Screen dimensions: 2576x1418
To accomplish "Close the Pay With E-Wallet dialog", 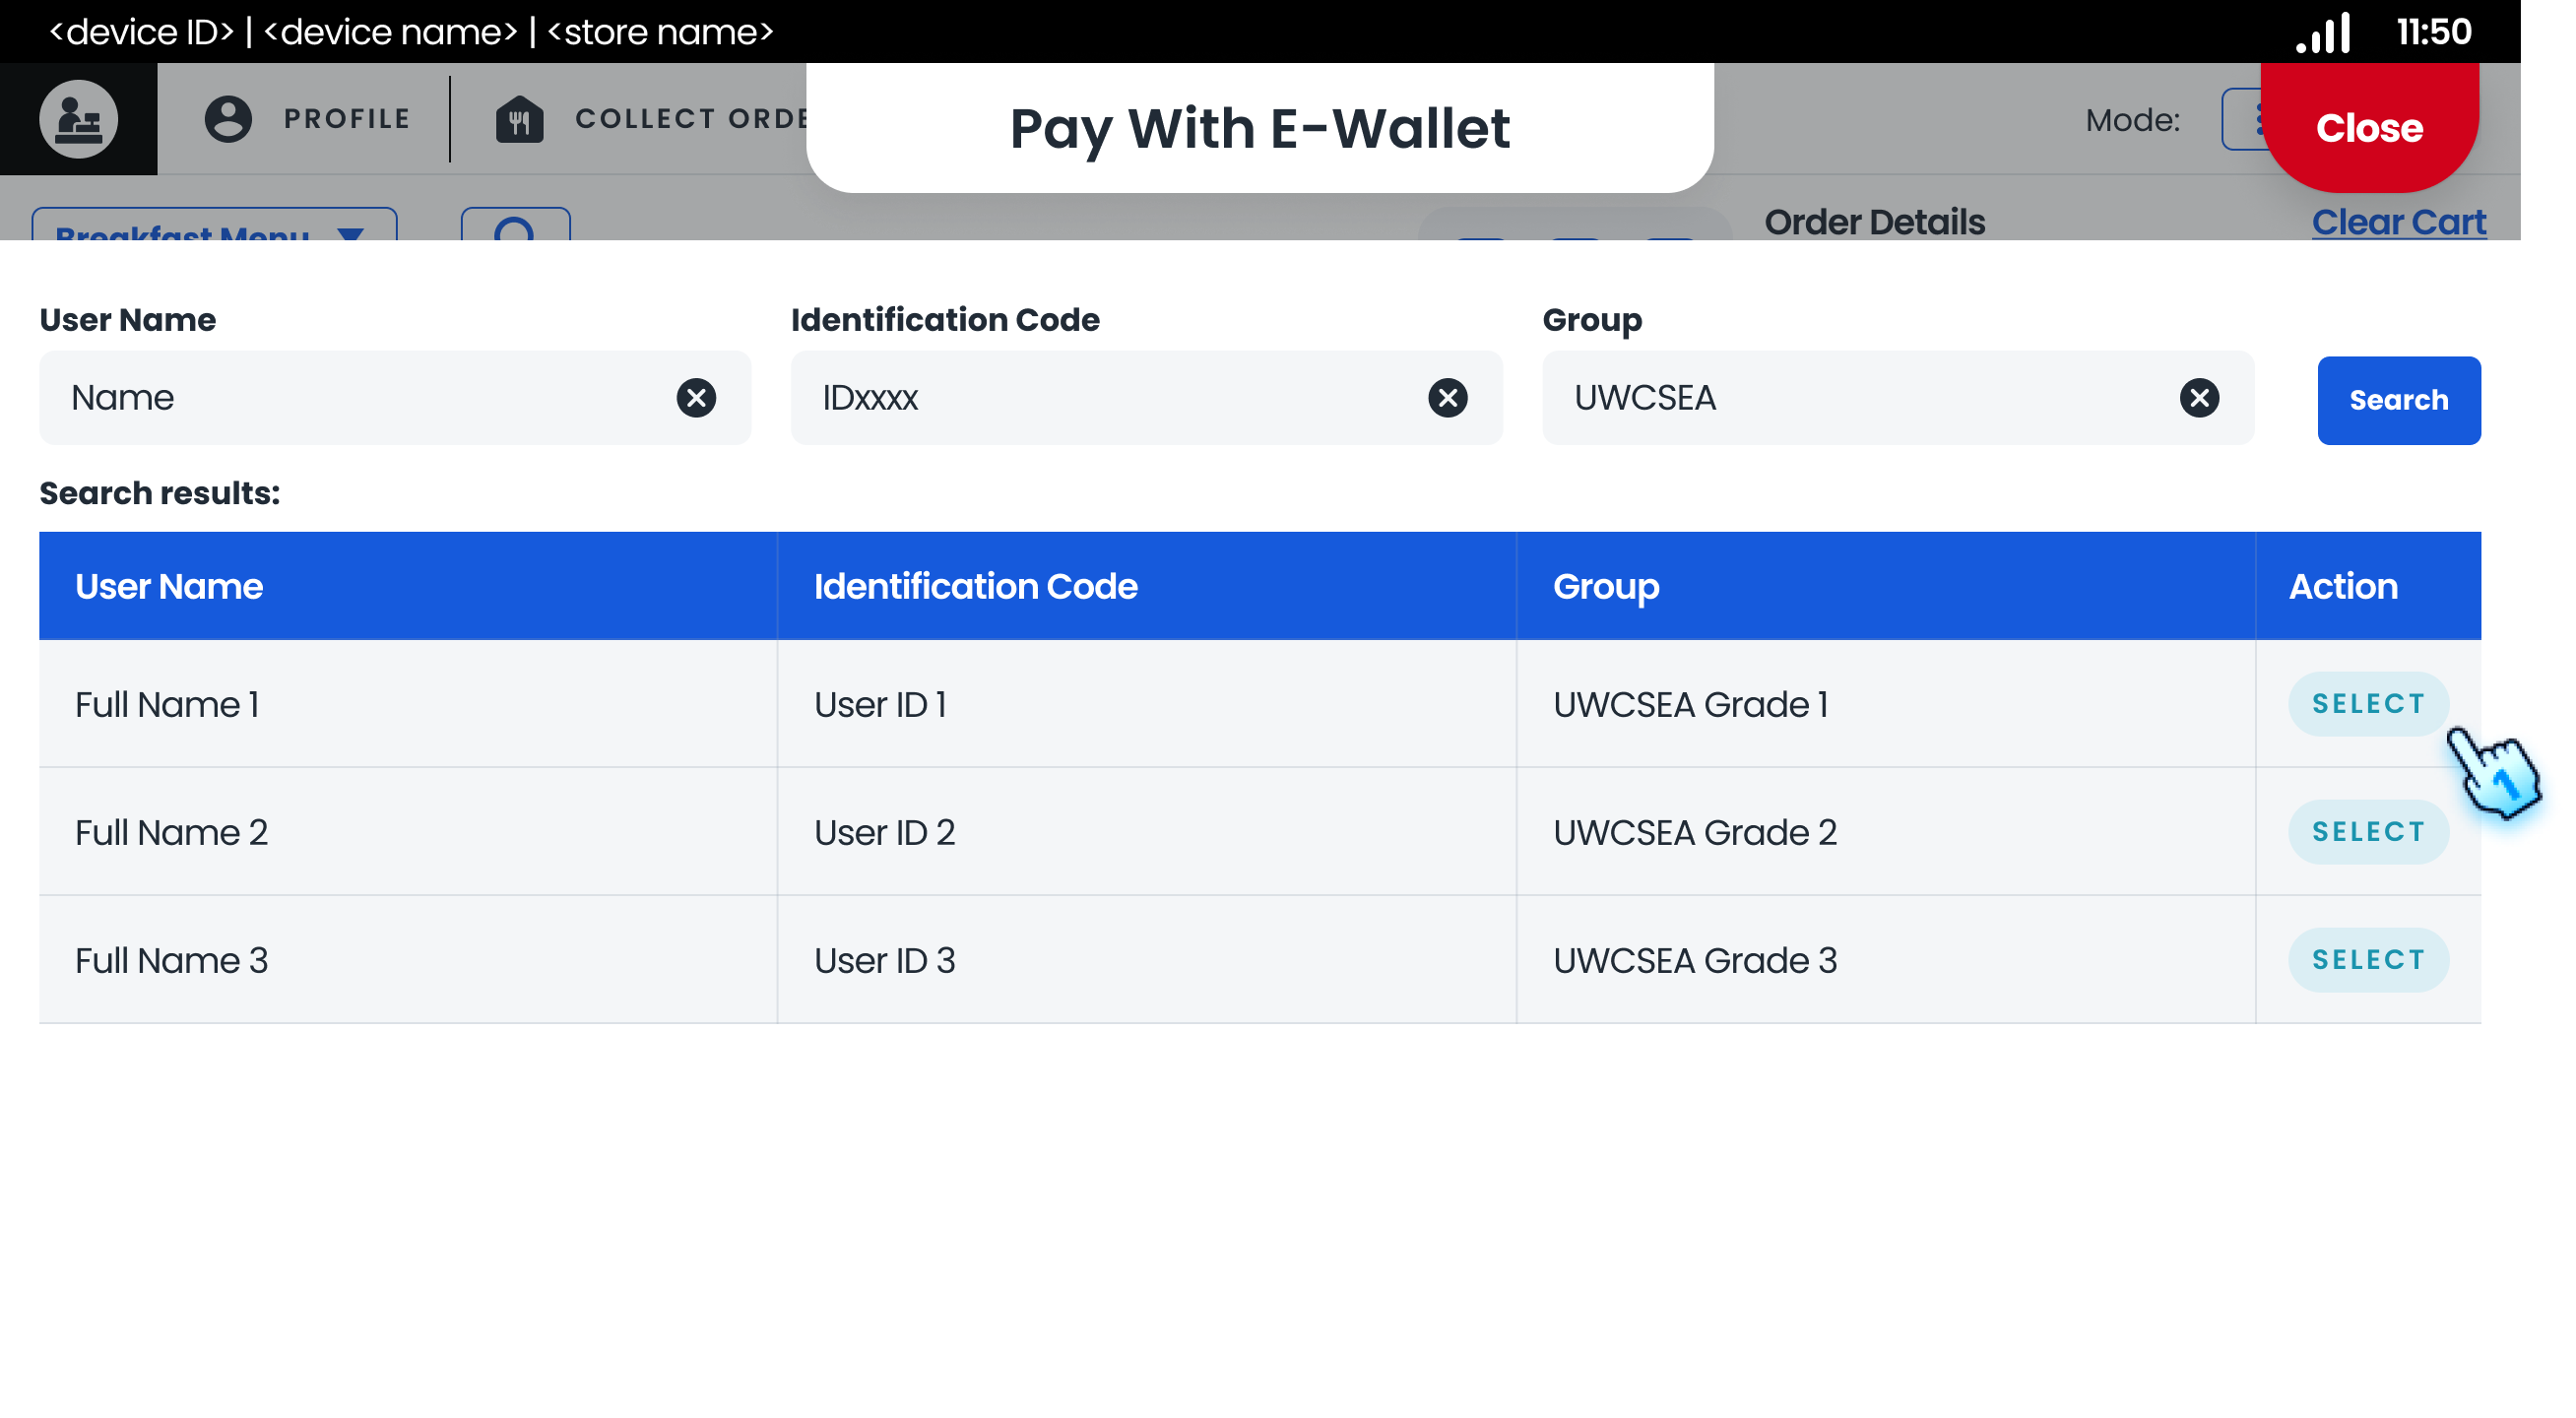I will click(x=2368, y=128).
